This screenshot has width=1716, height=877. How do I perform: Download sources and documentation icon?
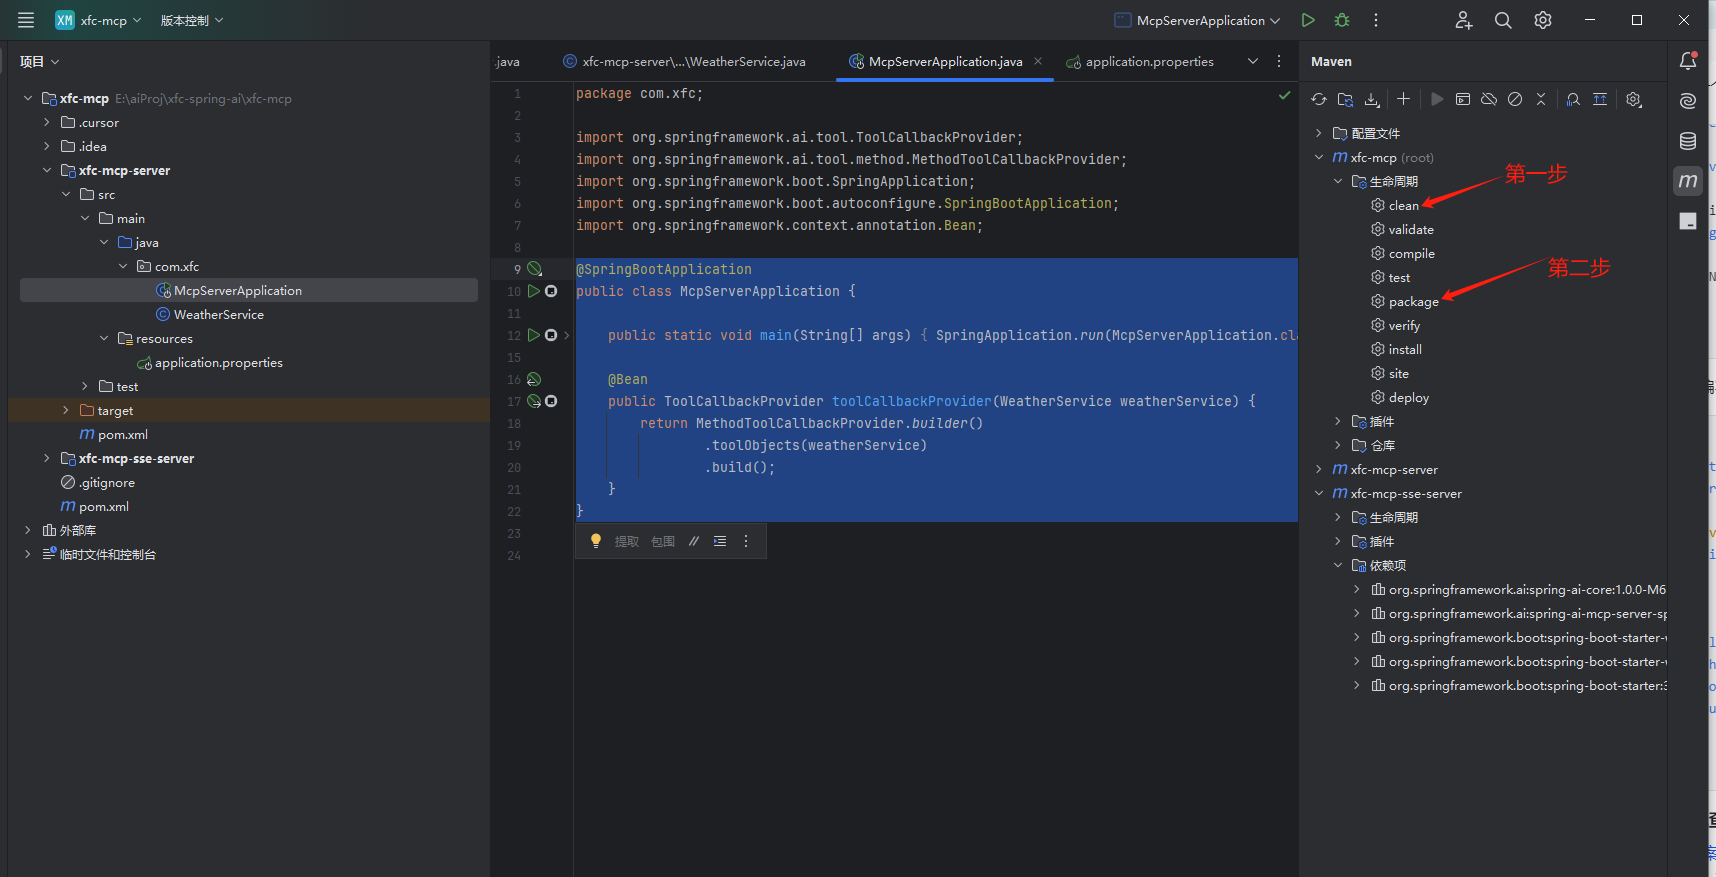(1372, 99)
